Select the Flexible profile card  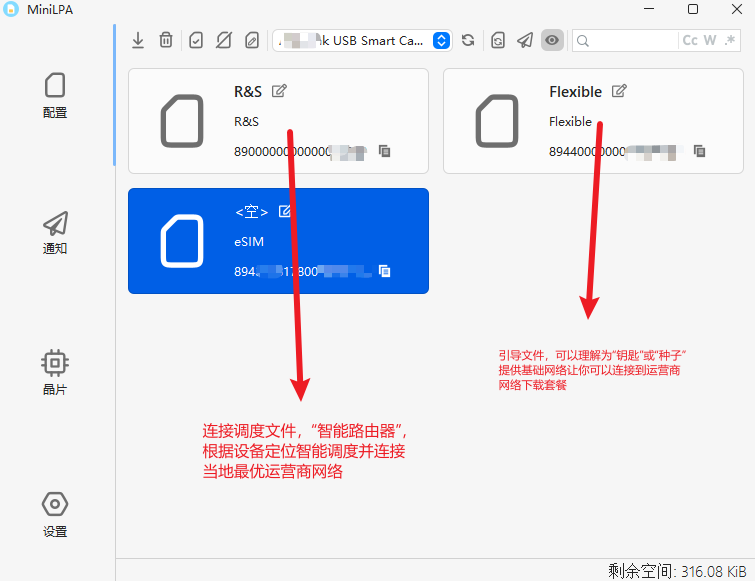point(592,121)
